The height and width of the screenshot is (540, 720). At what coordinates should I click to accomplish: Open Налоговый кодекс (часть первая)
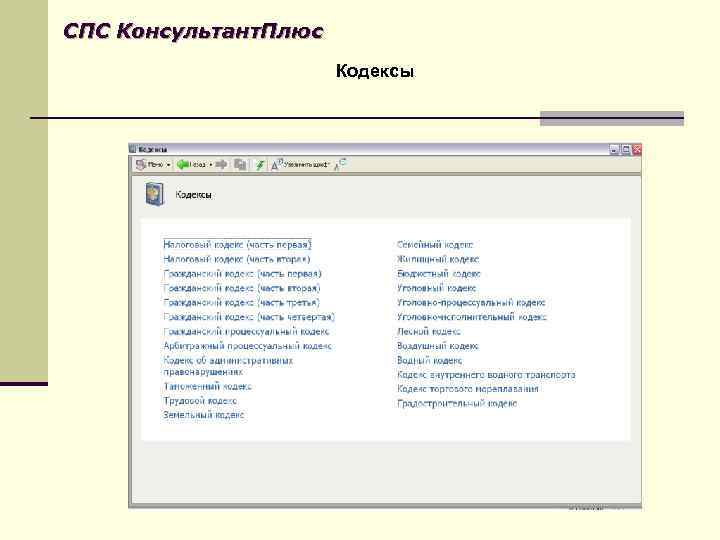click(237, 245)
